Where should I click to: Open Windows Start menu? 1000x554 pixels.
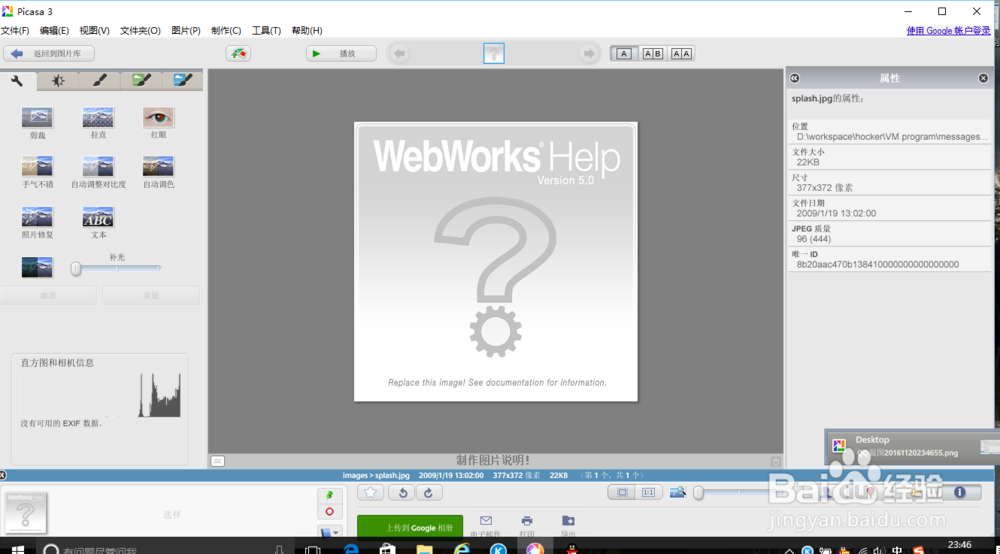[x=17, y=548]
